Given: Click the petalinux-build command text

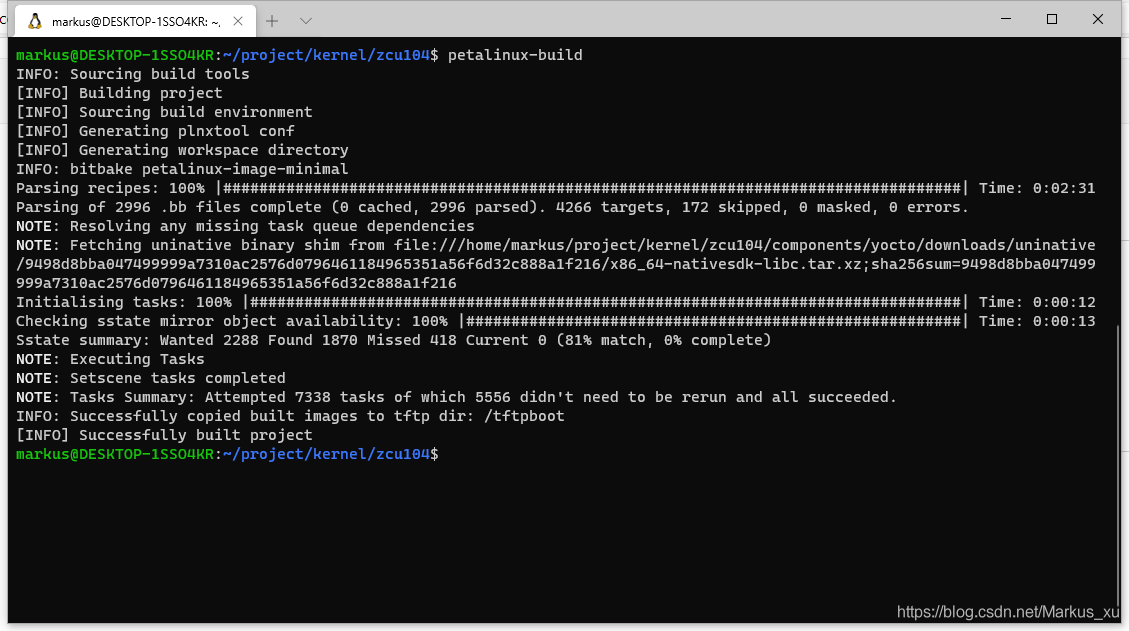Looking at the screenshot, I should (515, 55).
